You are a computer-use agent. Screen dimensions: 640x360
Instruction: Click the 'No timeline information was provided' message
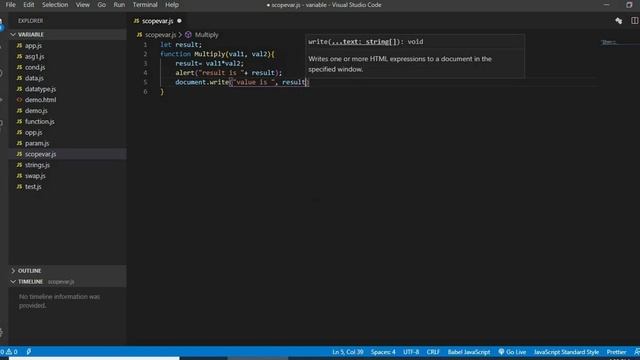pos(60,301)
